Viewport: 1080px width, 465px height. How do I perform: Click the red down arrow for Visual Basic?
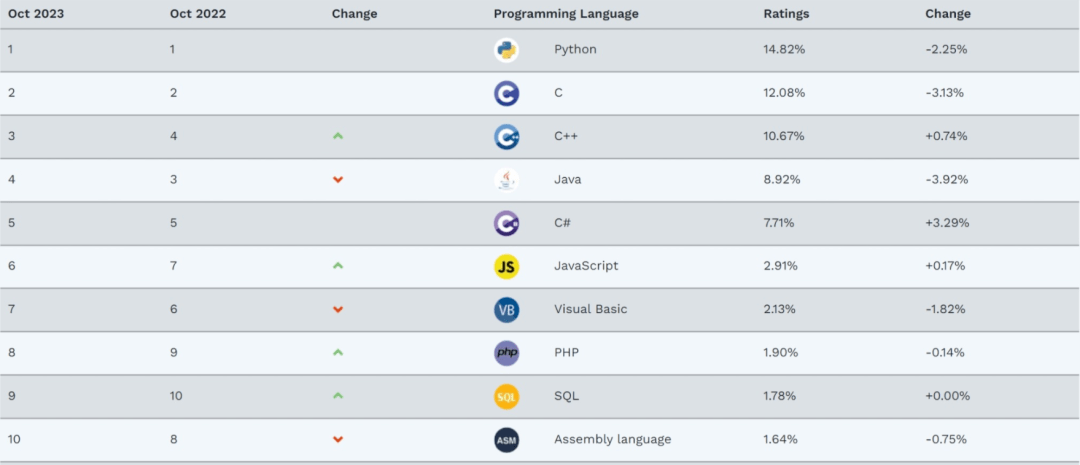(x=338, y=310)
